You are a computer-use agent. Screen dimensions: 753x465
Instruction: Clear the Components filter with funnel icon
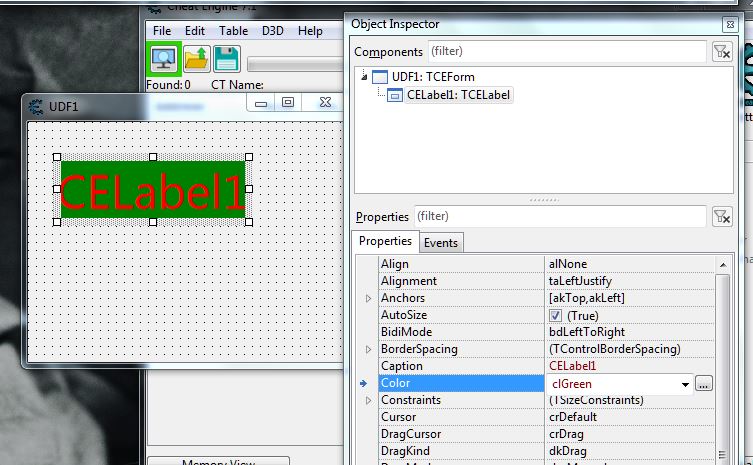pyautogui.click(x=720, y=52)
